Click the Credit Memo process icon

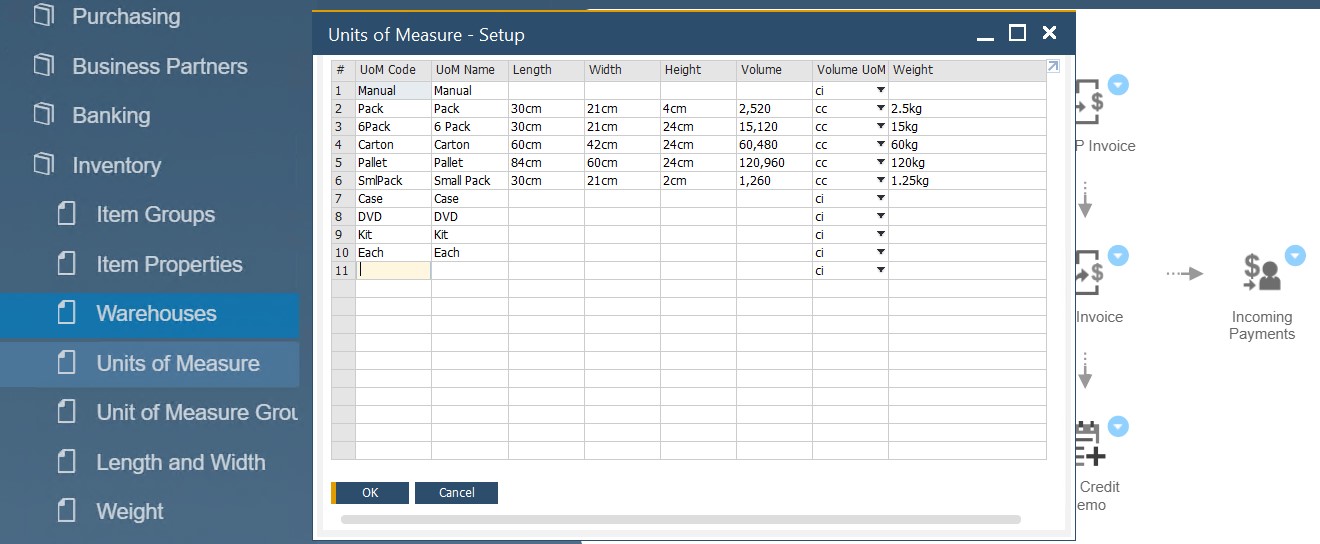tap(1090, 444)
